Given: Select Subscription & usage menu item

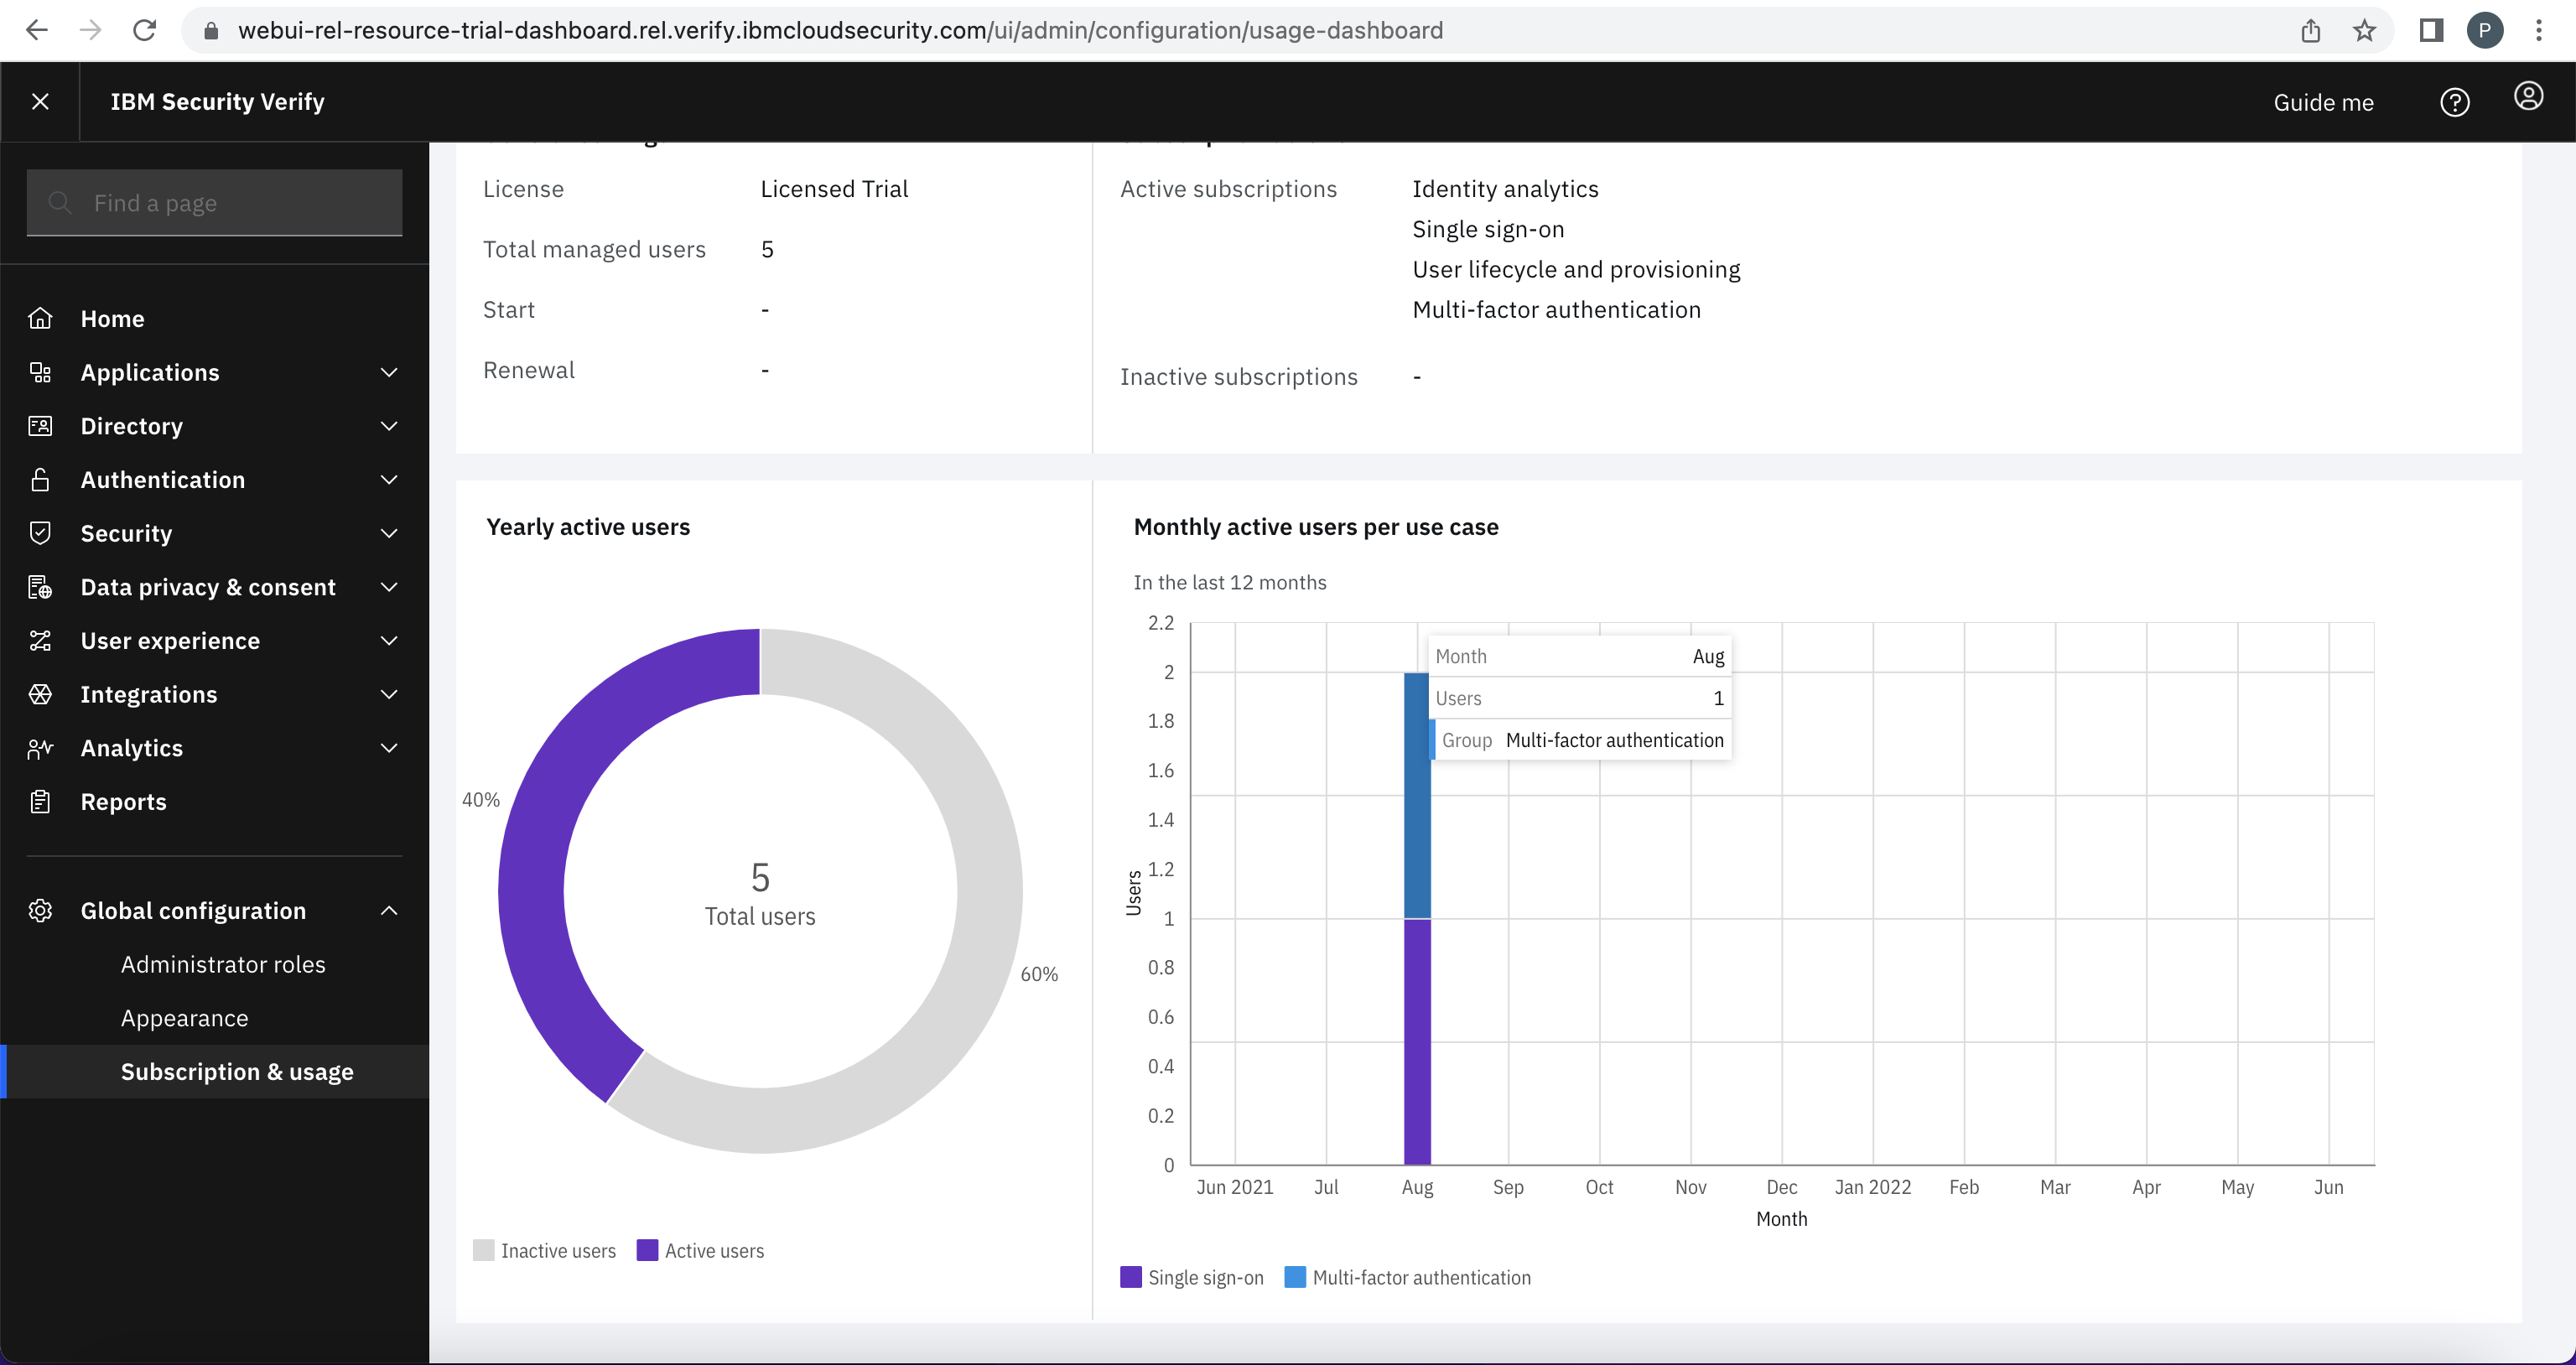Looking at the screenshot, I should [x=215, y=1071].
